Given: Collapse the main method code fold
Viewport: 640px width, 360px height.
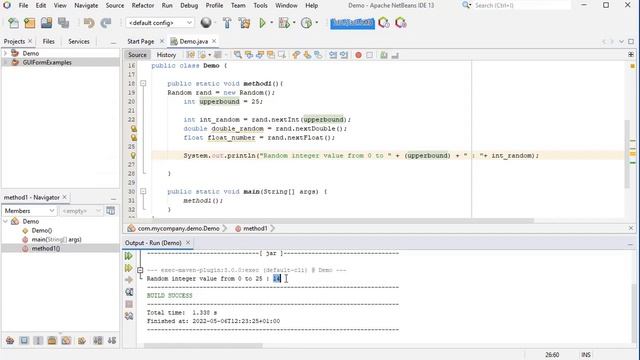Looking at the screenshot, I should [x=143, y=191].
